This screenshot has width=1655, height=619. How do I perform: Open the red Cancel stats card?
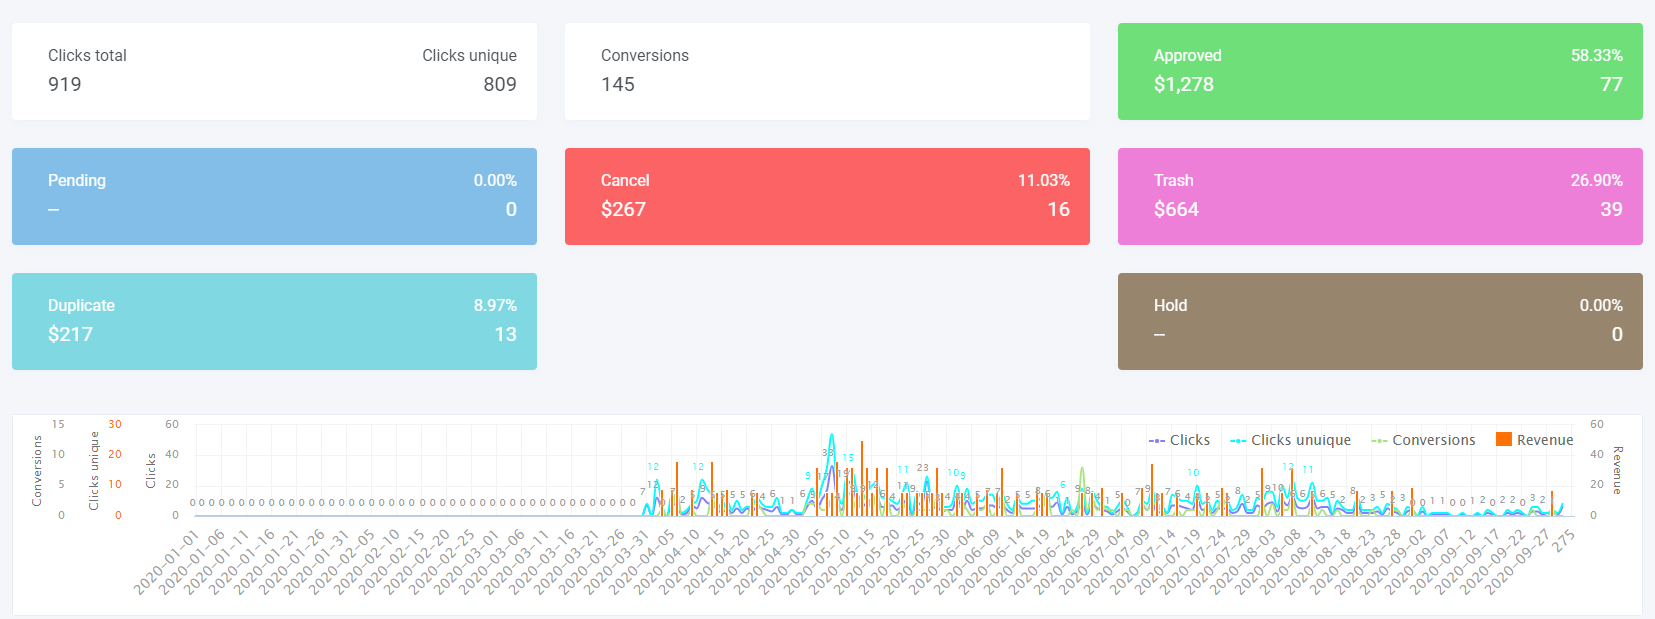click(x=827, y=197)
